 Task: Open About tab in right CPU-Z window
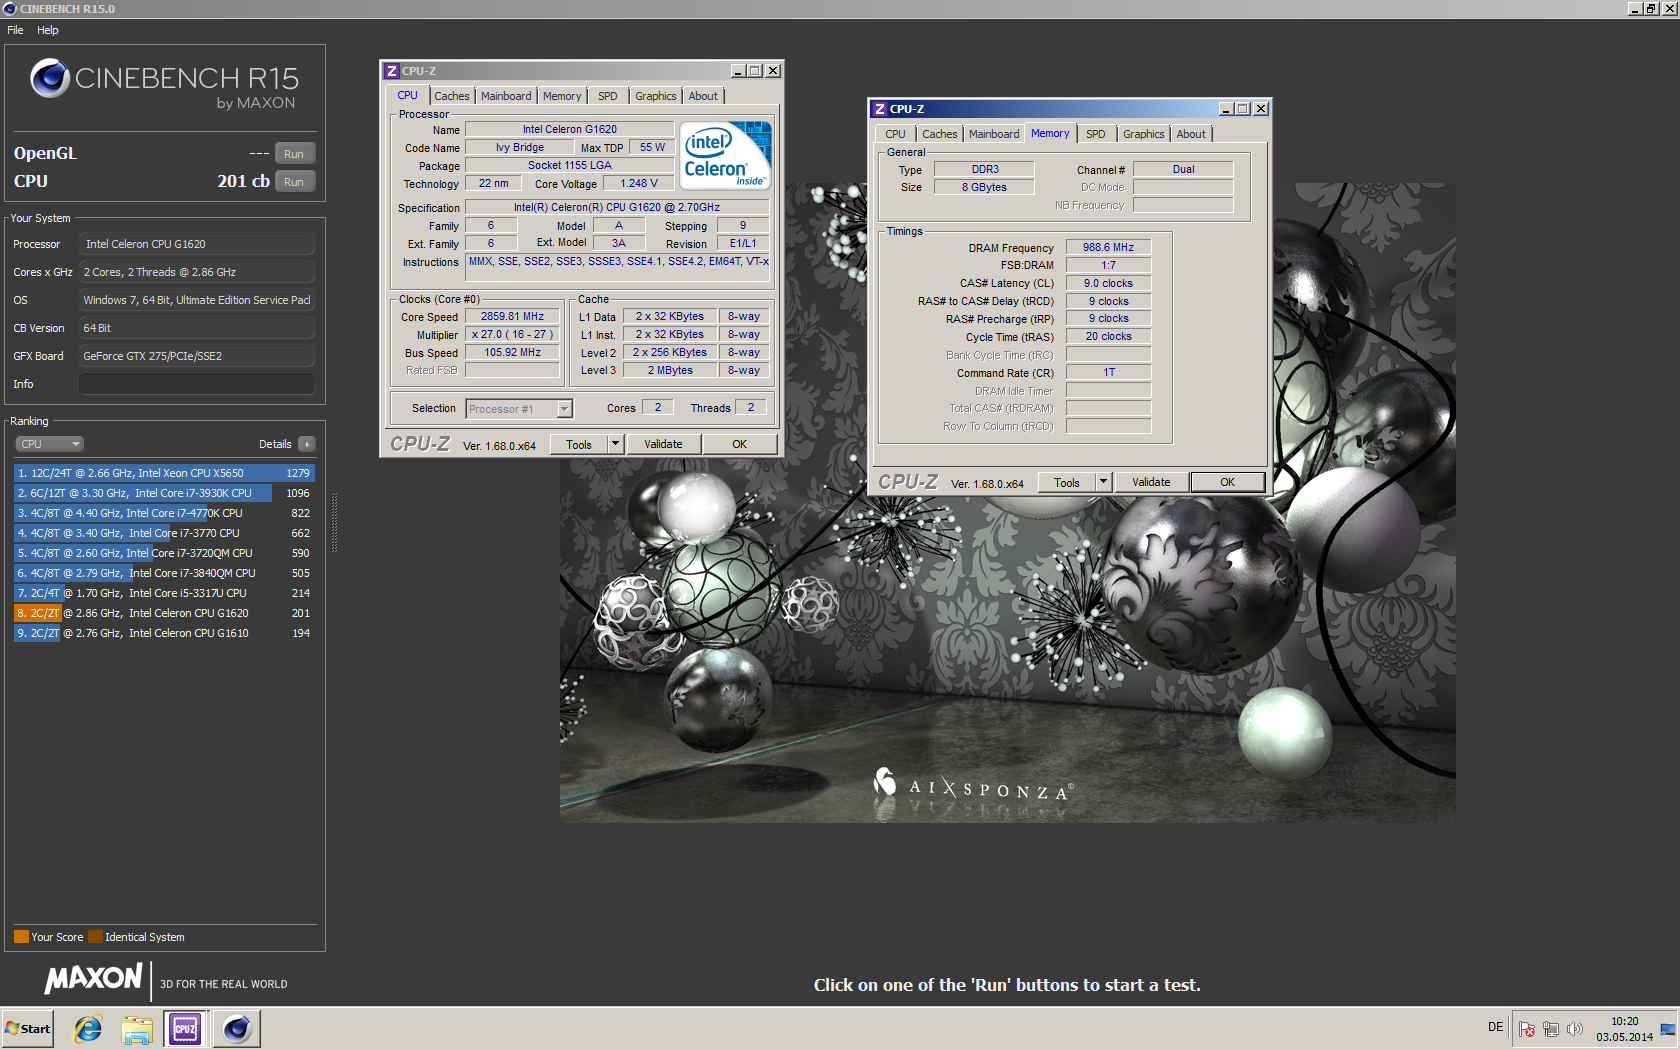1191,134
